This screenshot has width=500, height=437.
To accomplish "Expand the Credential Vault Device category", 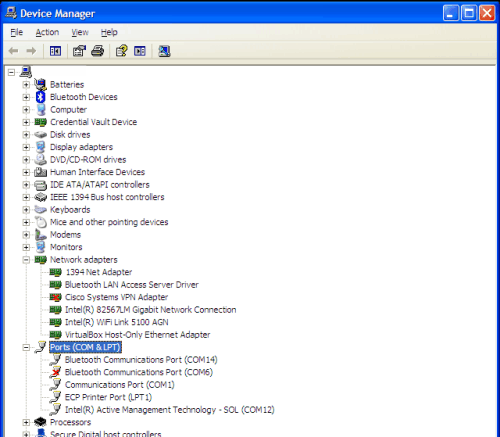I will pyautogui.click(x=26, y=122).
